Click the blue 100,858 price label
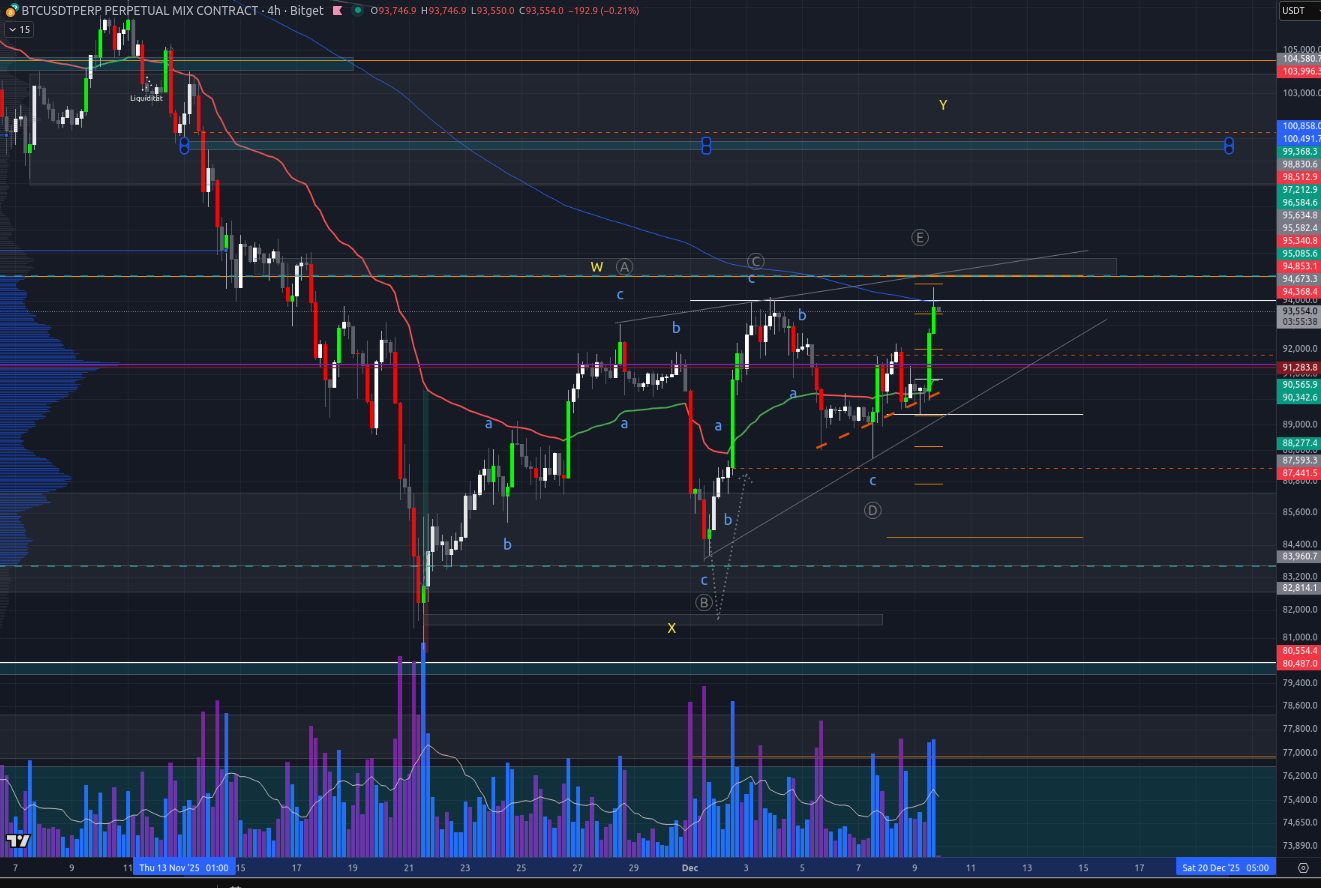 tap(1299, 127)
